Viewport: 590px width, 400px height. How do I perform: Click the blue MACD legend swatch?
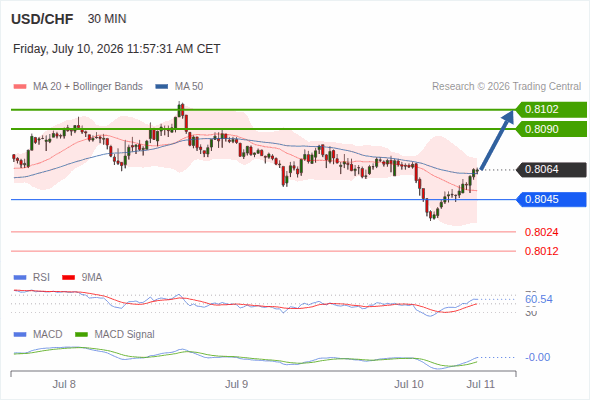coord(20,335)
